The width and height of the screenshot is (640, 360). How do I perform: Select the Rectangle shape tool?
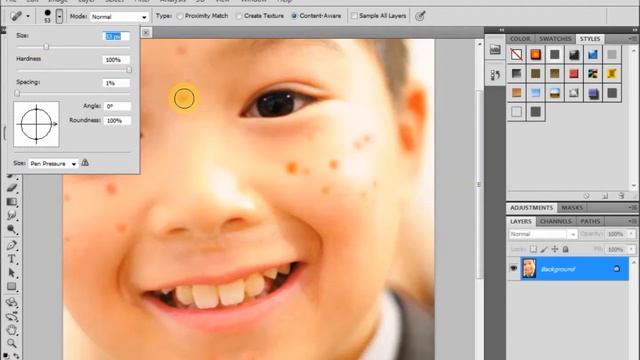pyautogui.click(x=12, y=287)
